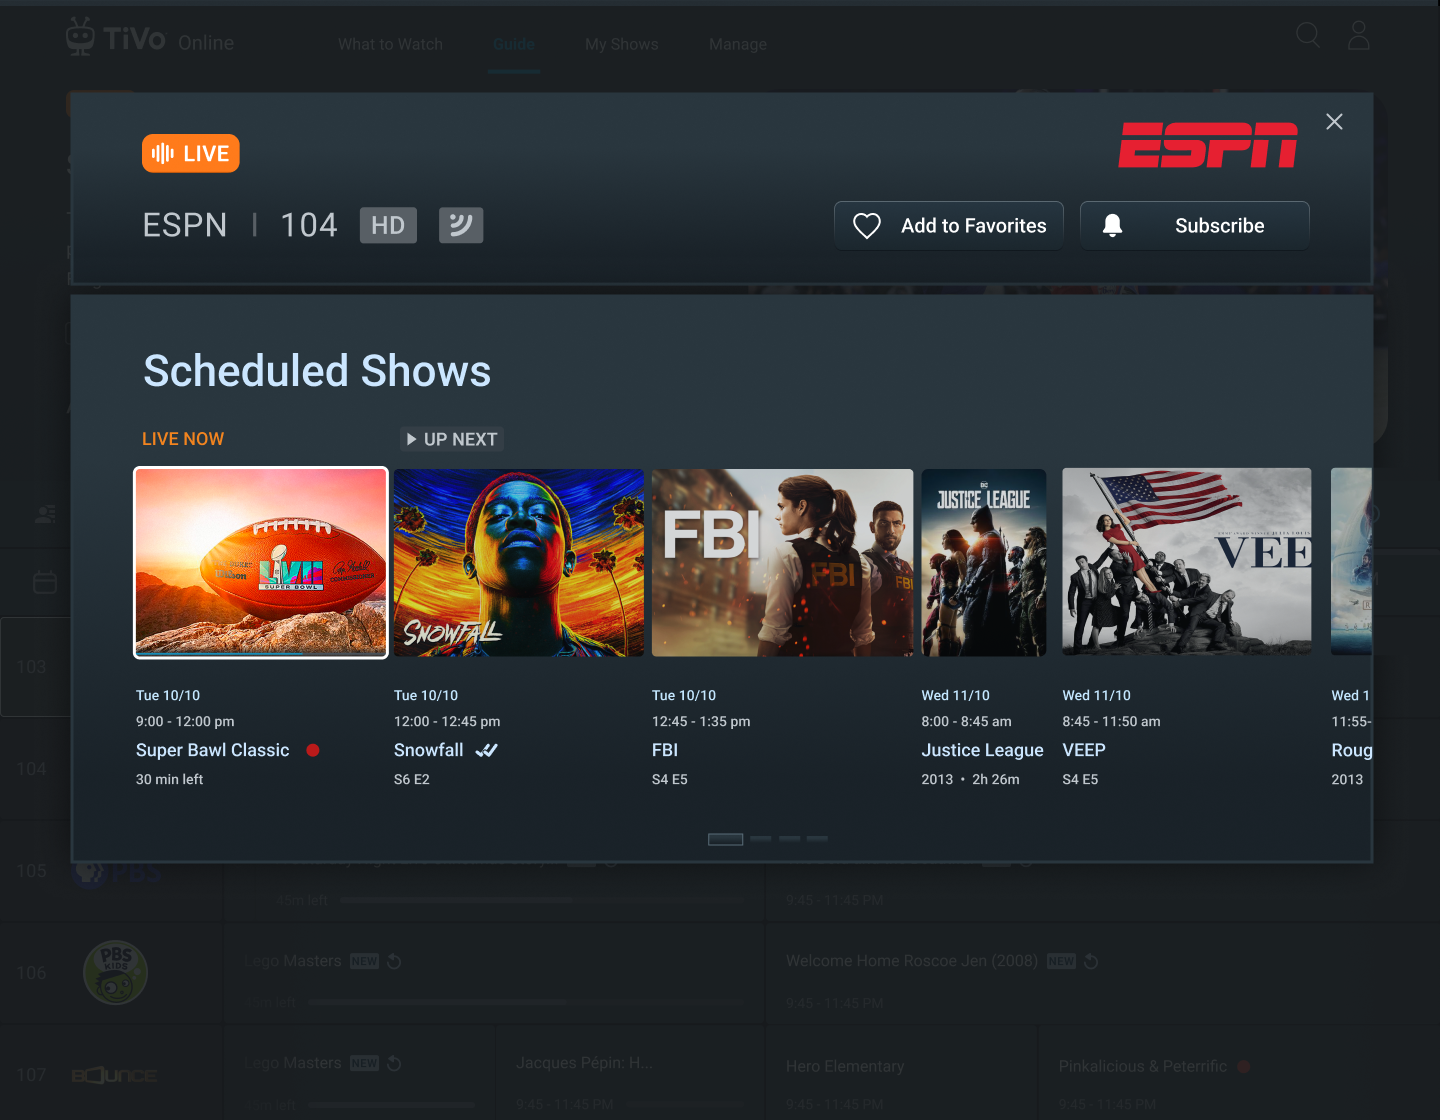This screenshot has height=1120, width=1440.
Task: Open the Super Bawl Classic thumbnail
Action: point(261,563)
